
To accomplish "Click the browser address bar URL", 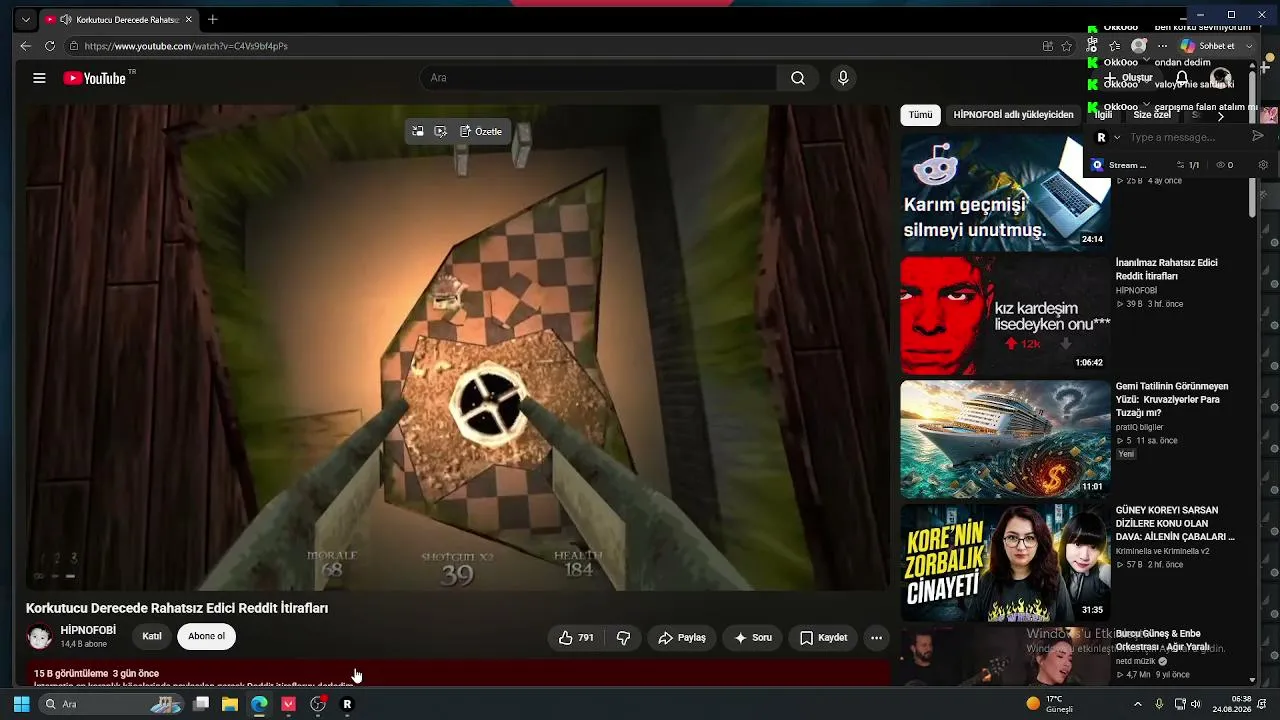I will (186, 46).
